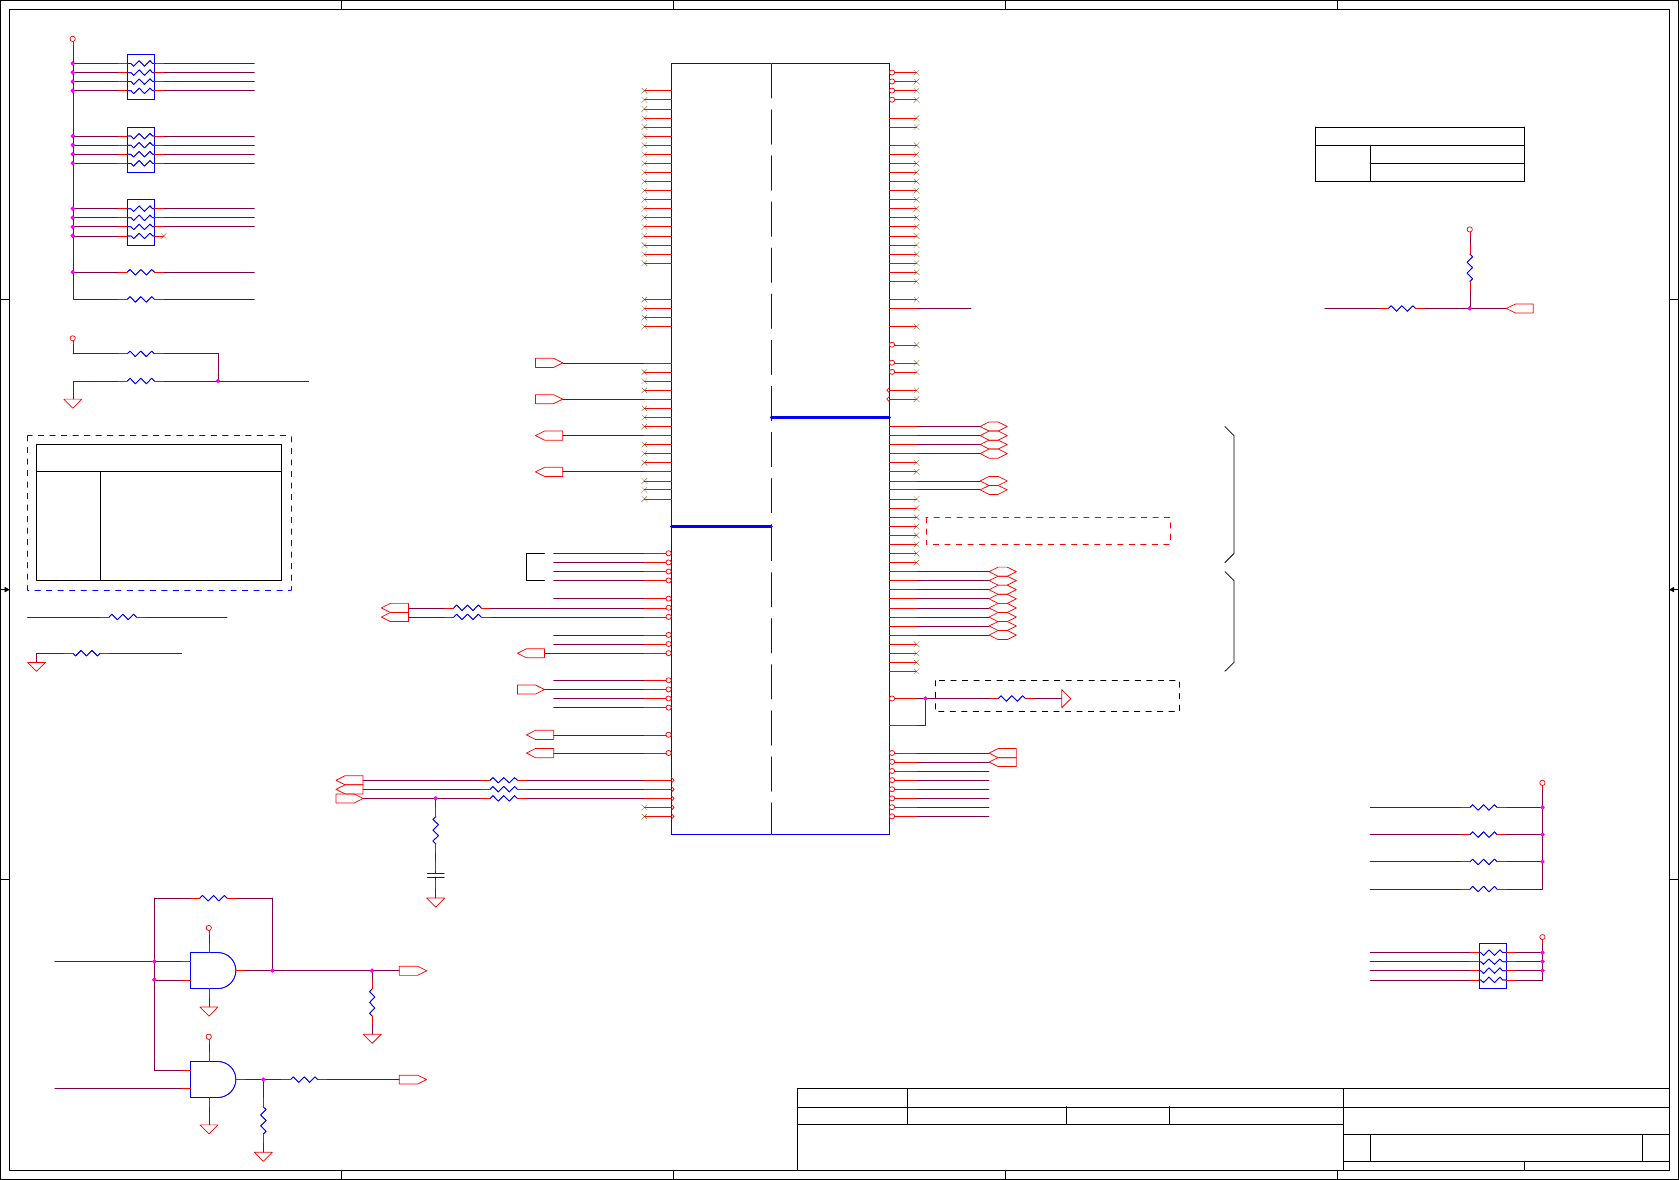Screen dimensions: 1679x1180
Task: Click the vertical resistor directly above the capacitor
Action: (x=435, y=830)
